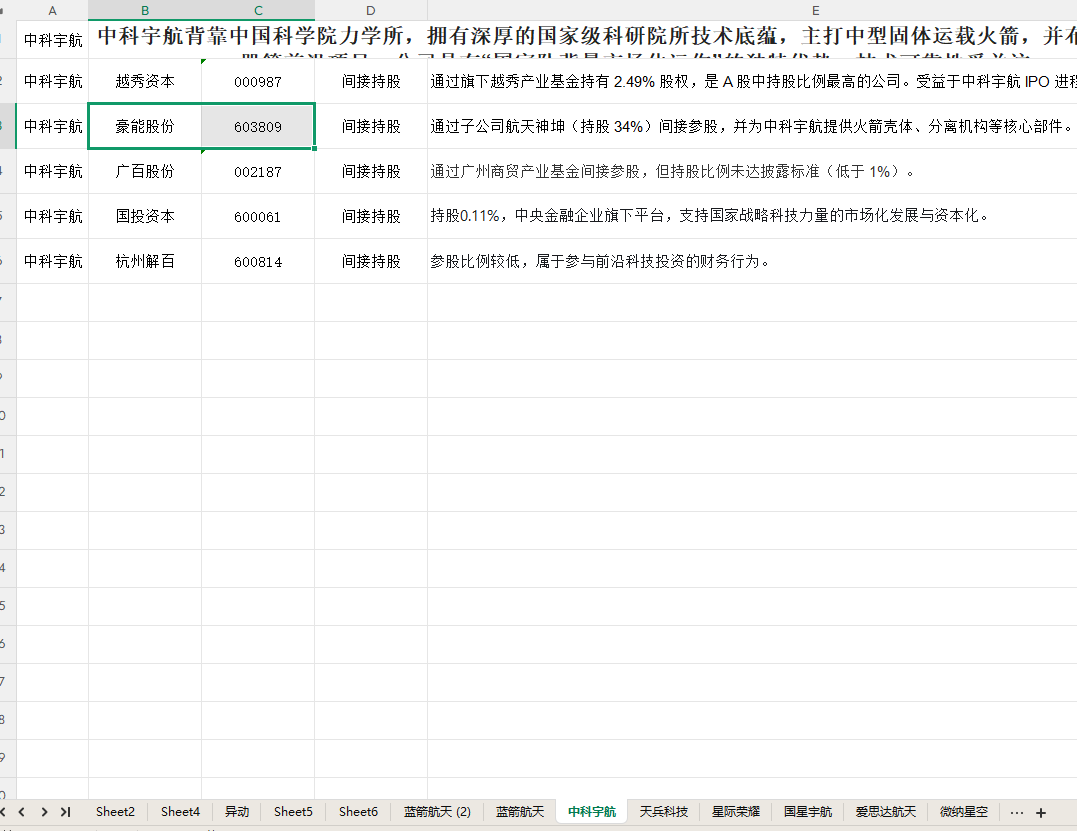Click description starting 通过子公司航天神坤
Screen dimensions: 1077x831
click(751, 126)
